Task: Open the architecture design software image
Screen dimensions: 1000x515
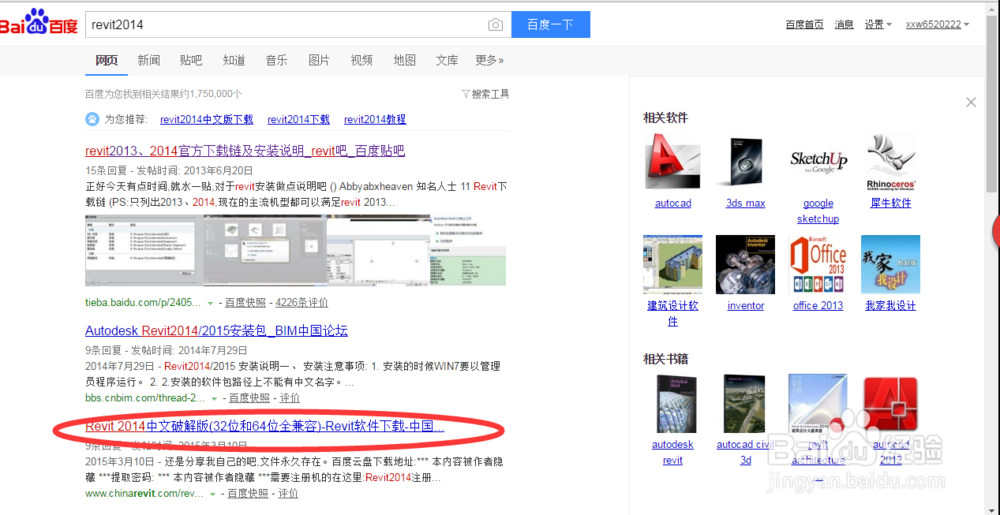Action: pos(672,265)
